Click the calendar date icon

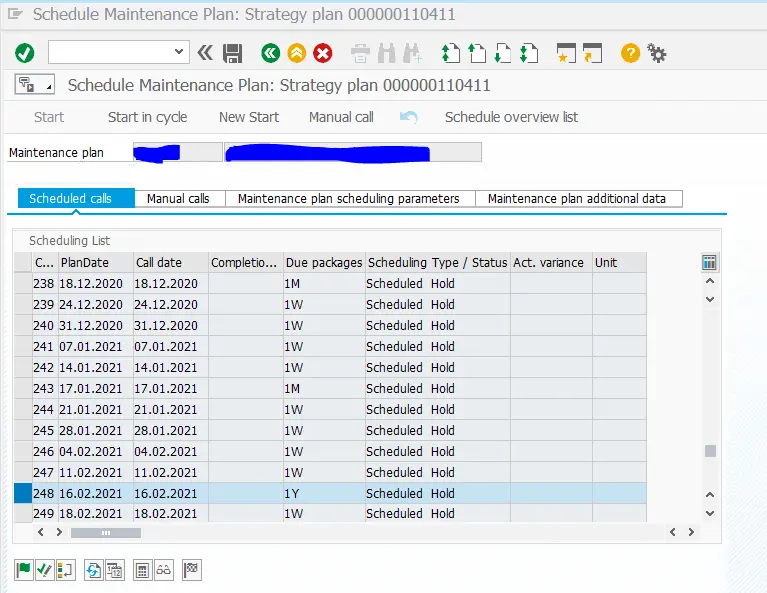pyautogui.click(x=115, y=570)
